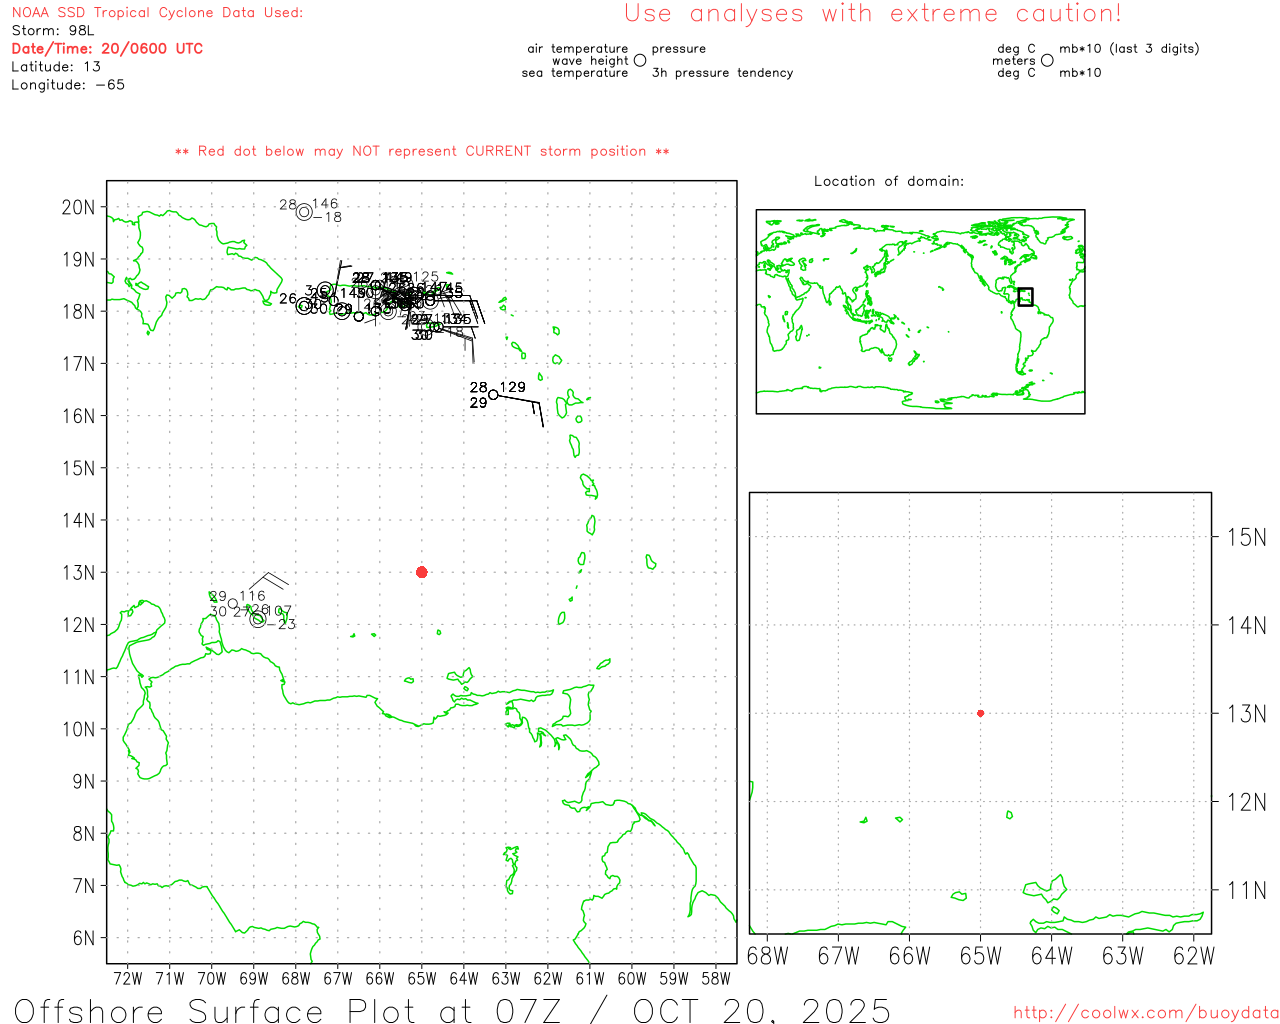Click the 'Use analyses with extreme caution!' heading

pyautogui.click(x=873, y=13)
